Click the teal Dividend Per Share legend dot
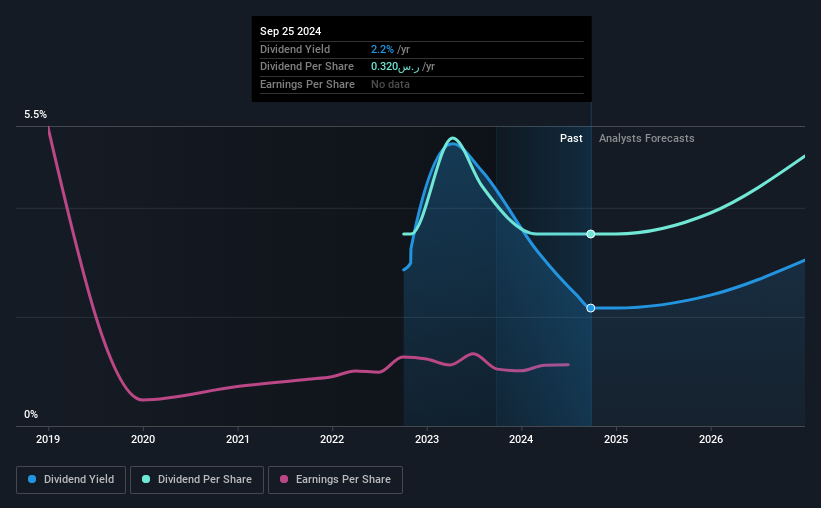This screenshot has height=508, width=821. 146,479
